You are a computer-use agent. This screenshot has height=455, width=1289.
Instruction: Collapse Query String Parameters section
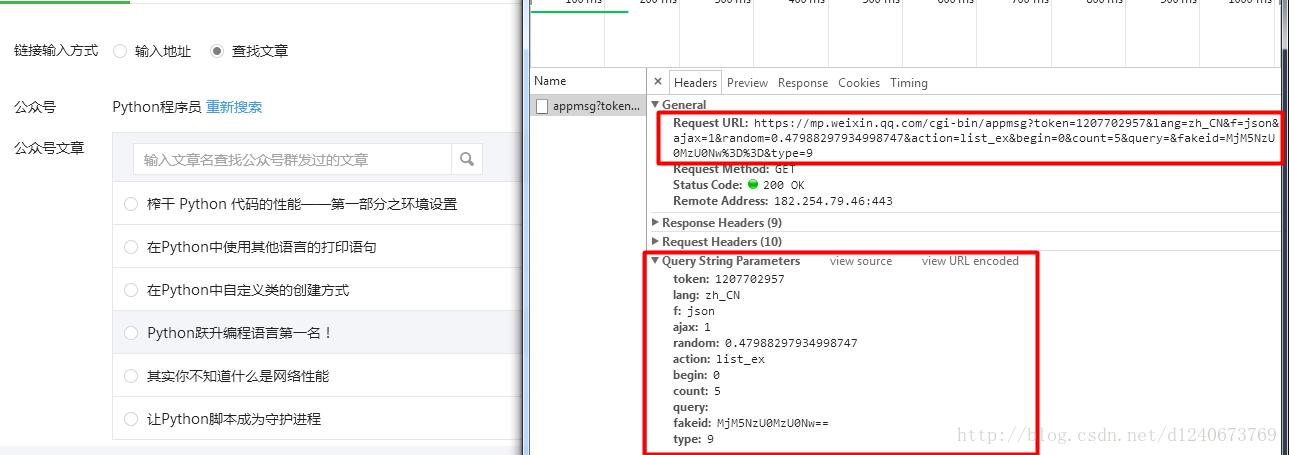click(656, 262)
